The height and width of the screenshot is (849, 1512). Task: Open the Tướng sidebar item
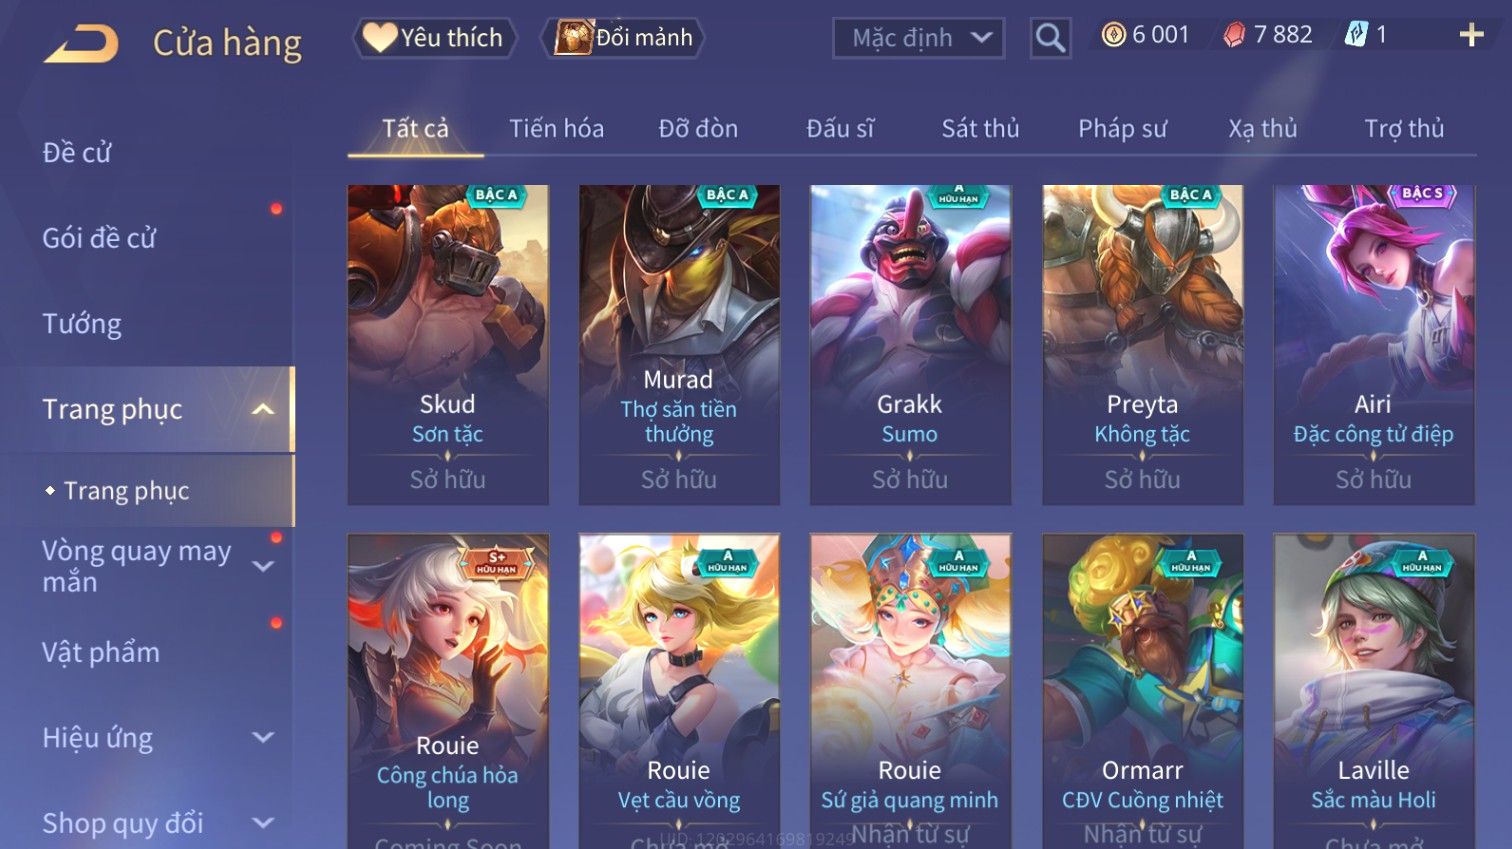click(82, 324)
